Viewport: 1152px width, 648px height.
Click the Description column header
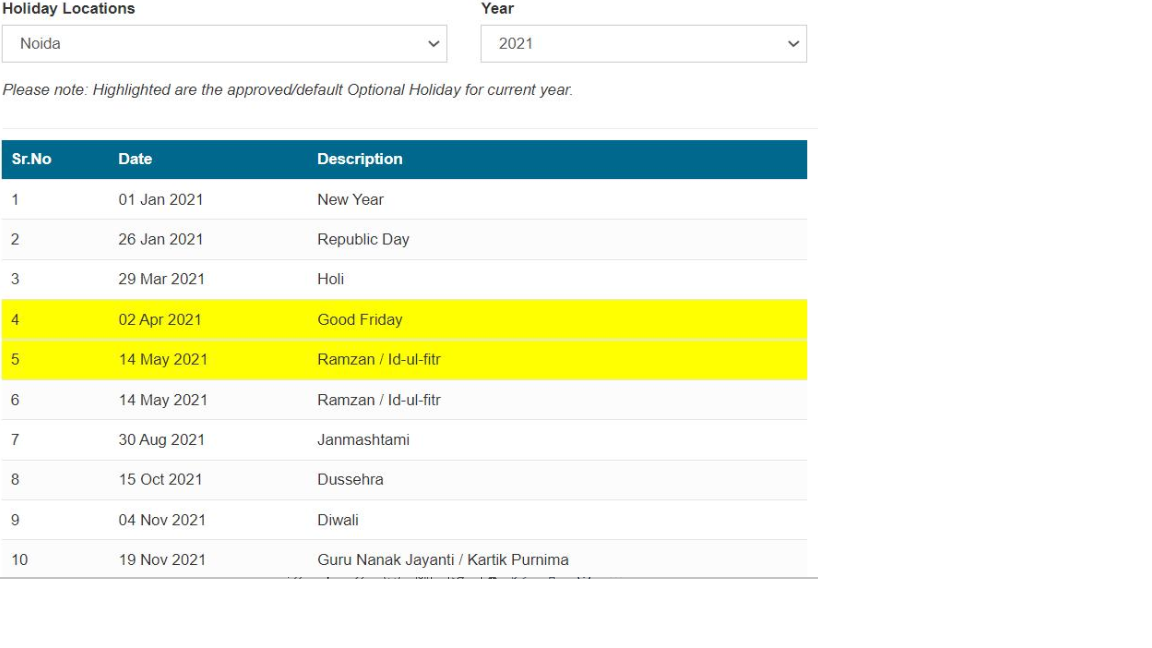pyautogui.click(x=360, y=159)
